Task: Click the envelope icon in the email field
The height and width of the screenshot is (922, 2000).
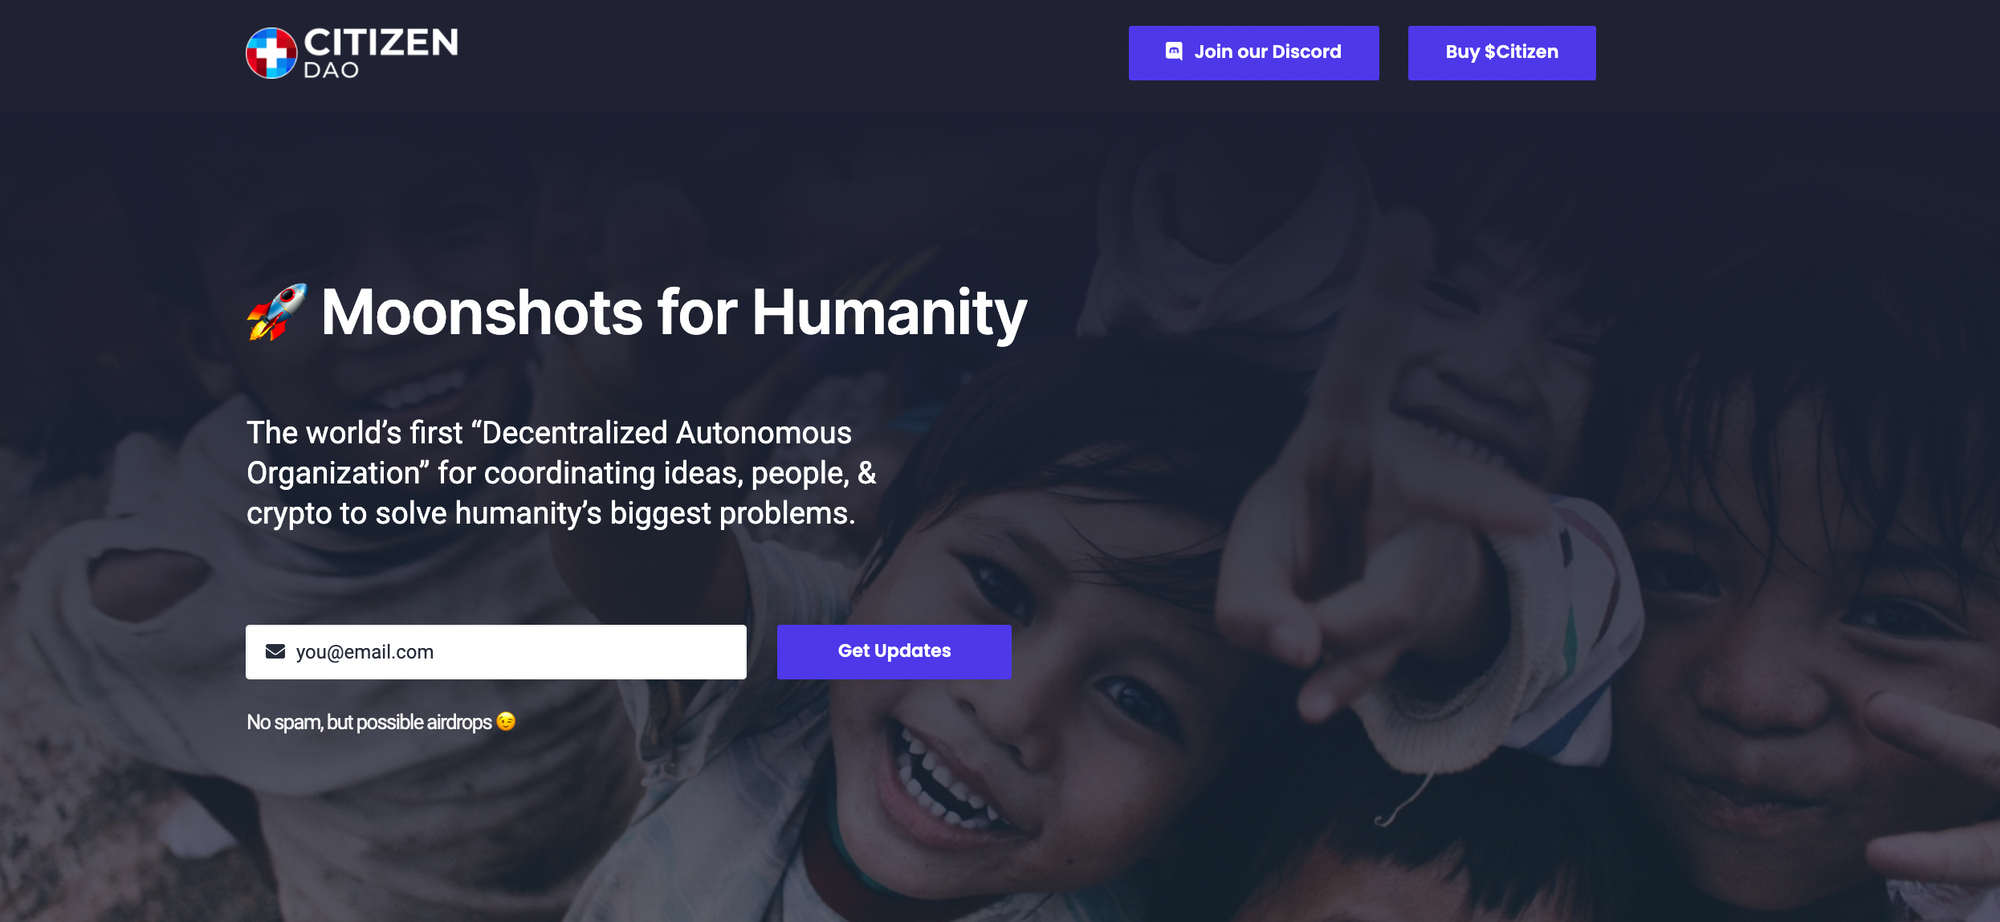Action: (275, 651)
